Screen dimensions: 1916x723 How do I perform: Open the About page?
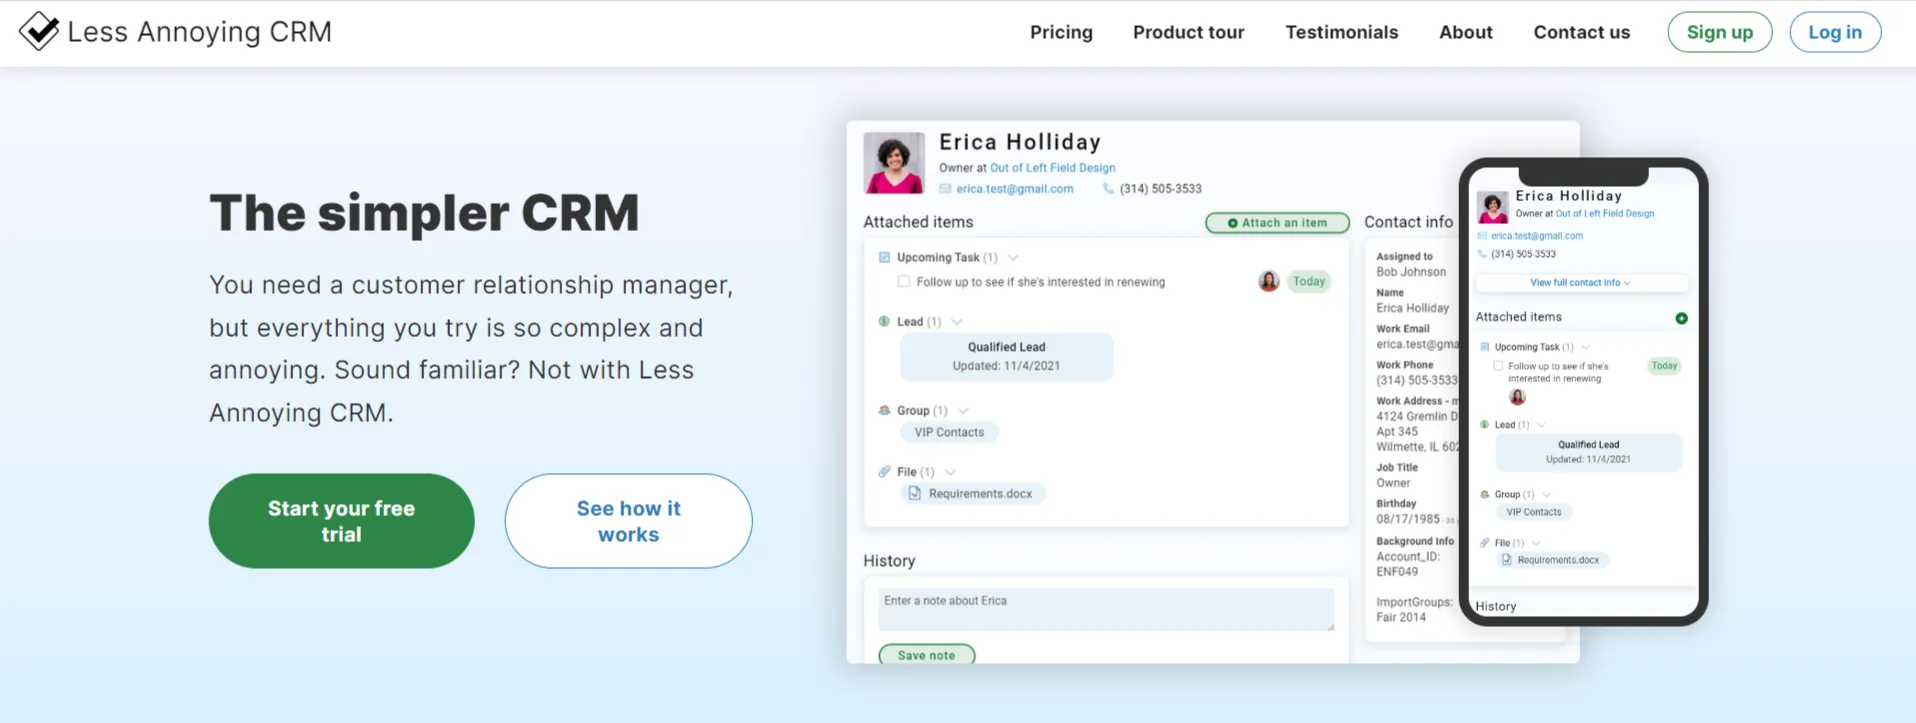(x=1465, y=32)
